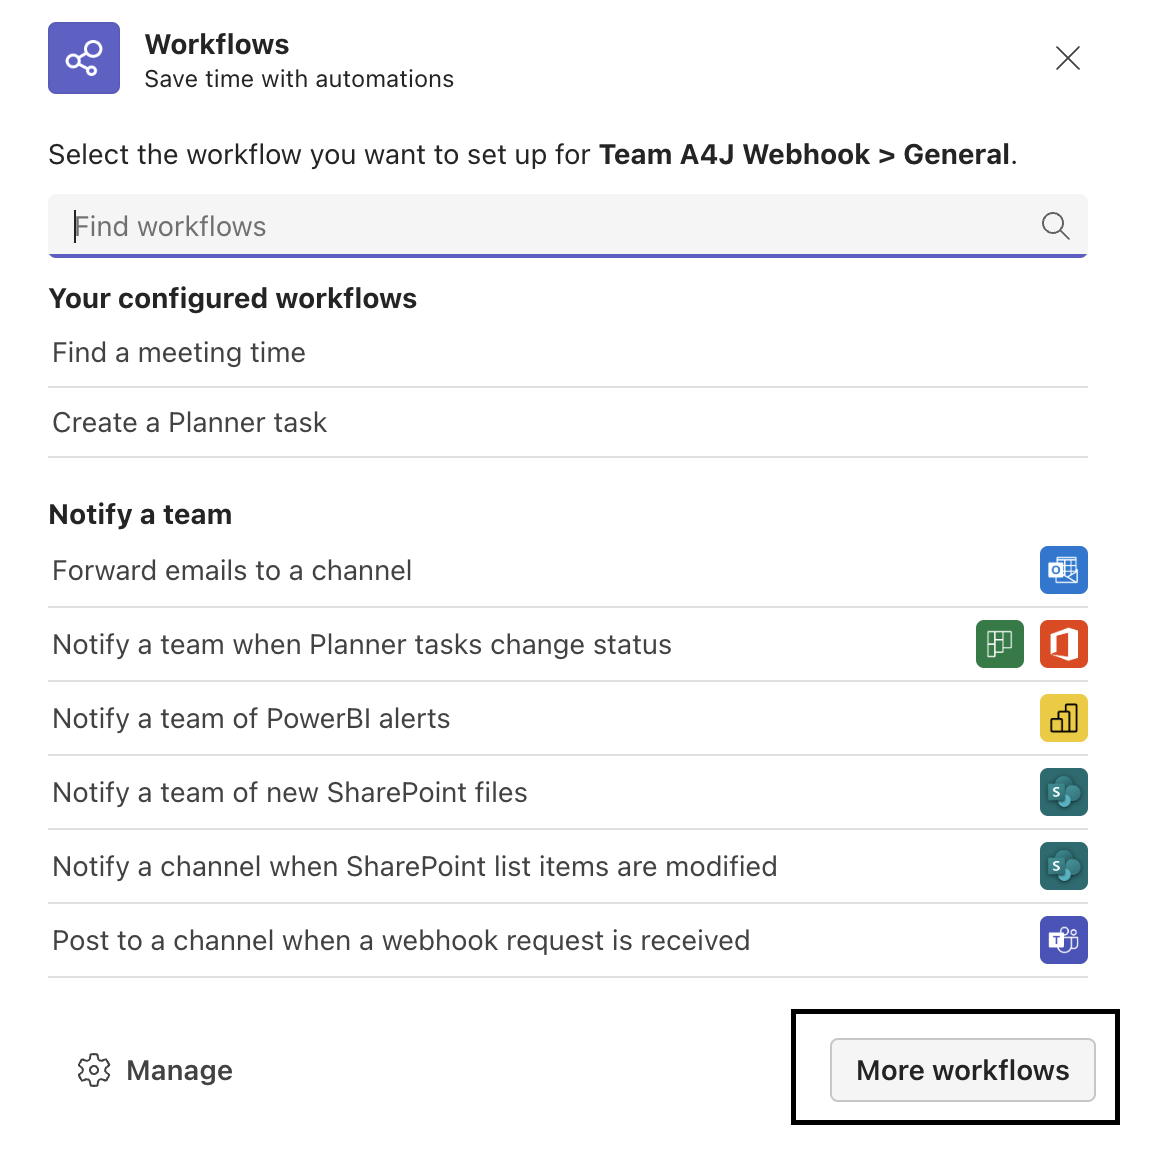Click the Planner icon on the tasks workflow
1166x1160 pixels.
[999, 644]
